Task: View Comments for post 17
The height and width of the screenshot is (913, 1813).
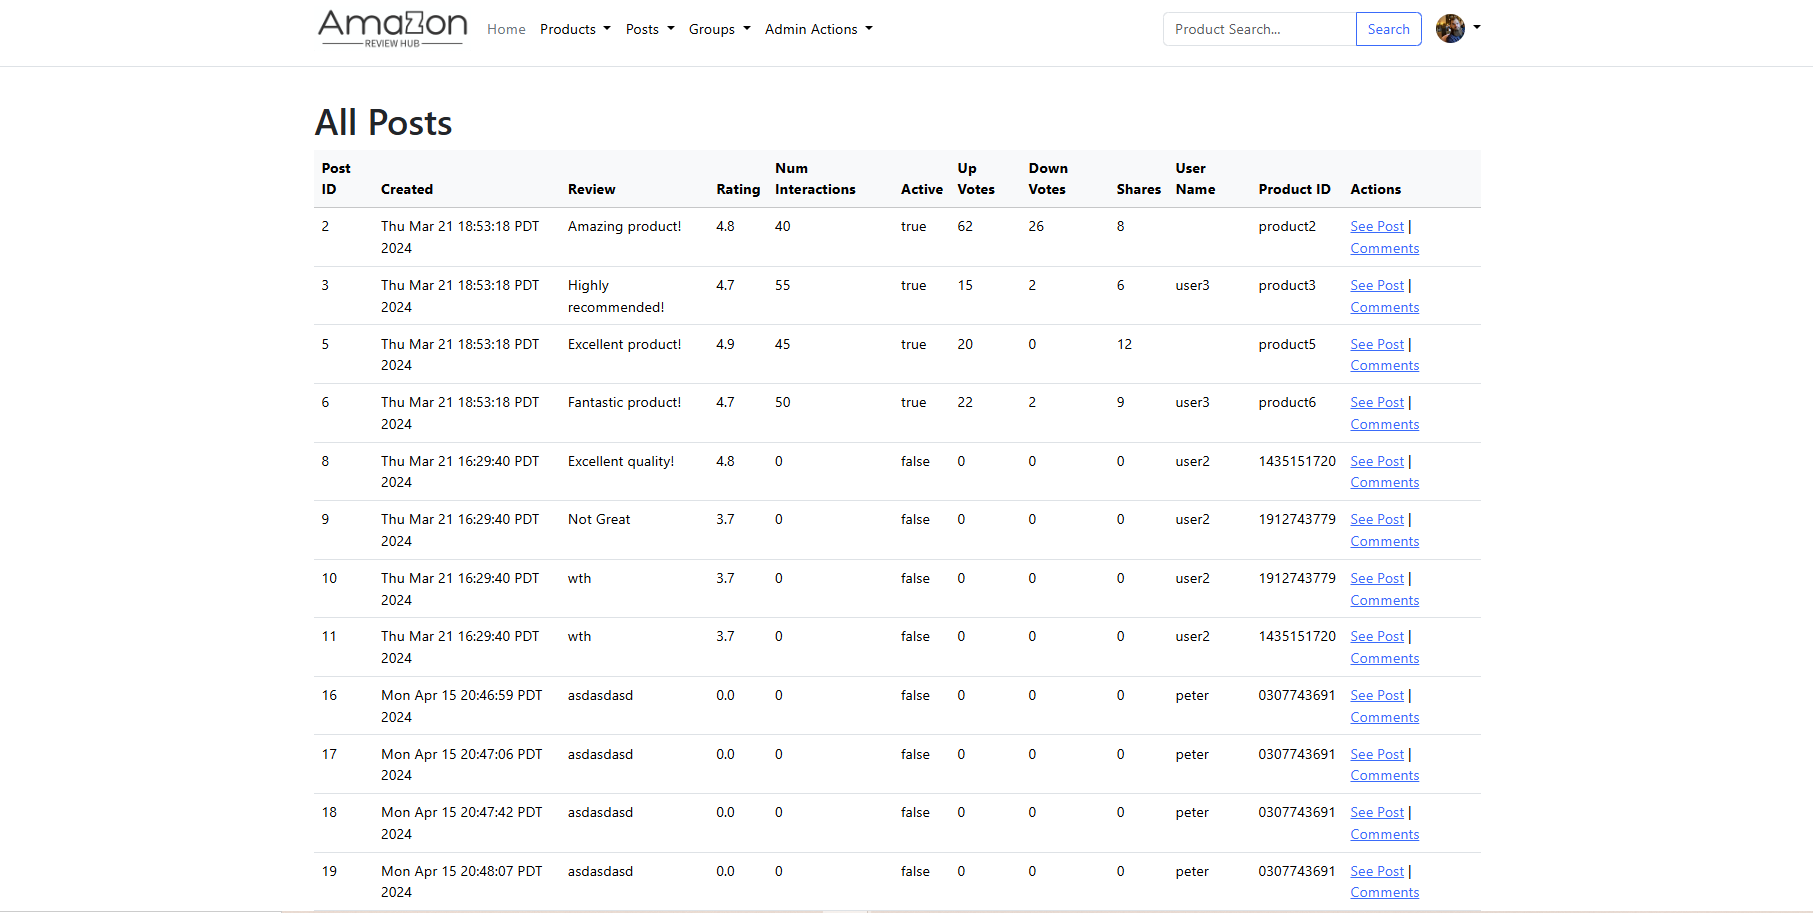Action: [1385, 775]
